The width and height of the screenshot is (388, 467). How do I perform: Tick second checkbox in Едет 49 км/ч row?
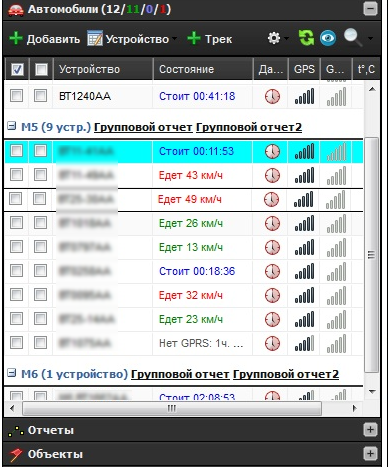[40, 199]
